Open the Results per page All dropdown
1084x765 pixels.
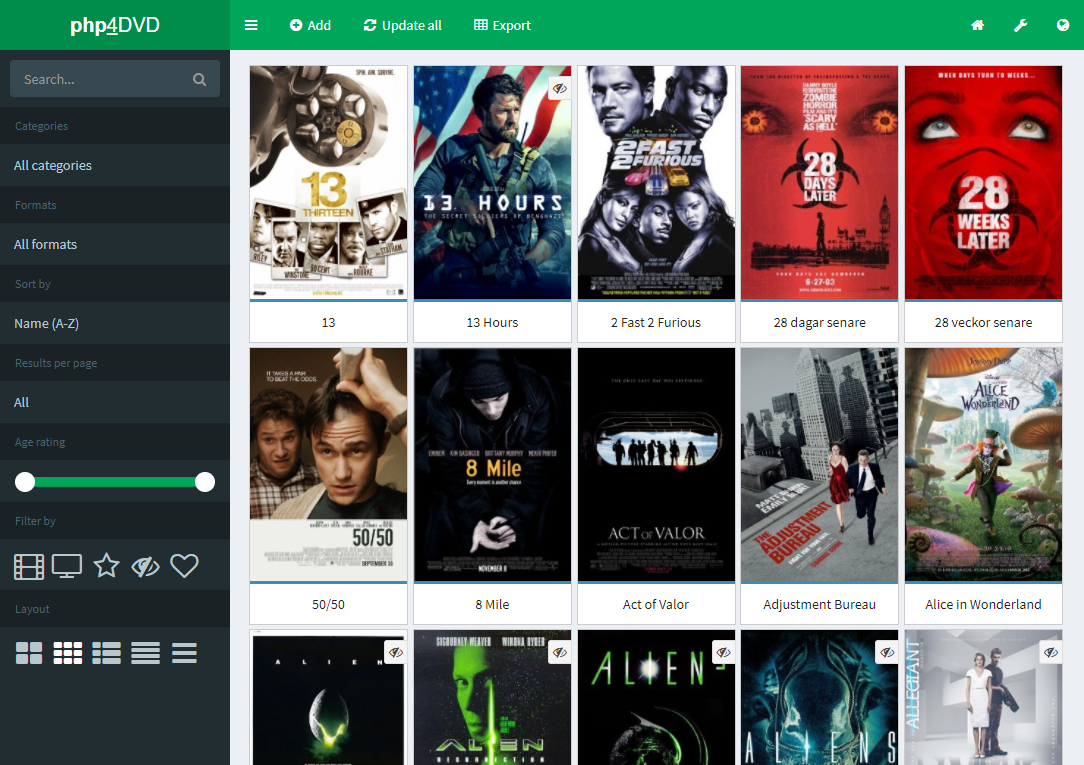(115, 402)
